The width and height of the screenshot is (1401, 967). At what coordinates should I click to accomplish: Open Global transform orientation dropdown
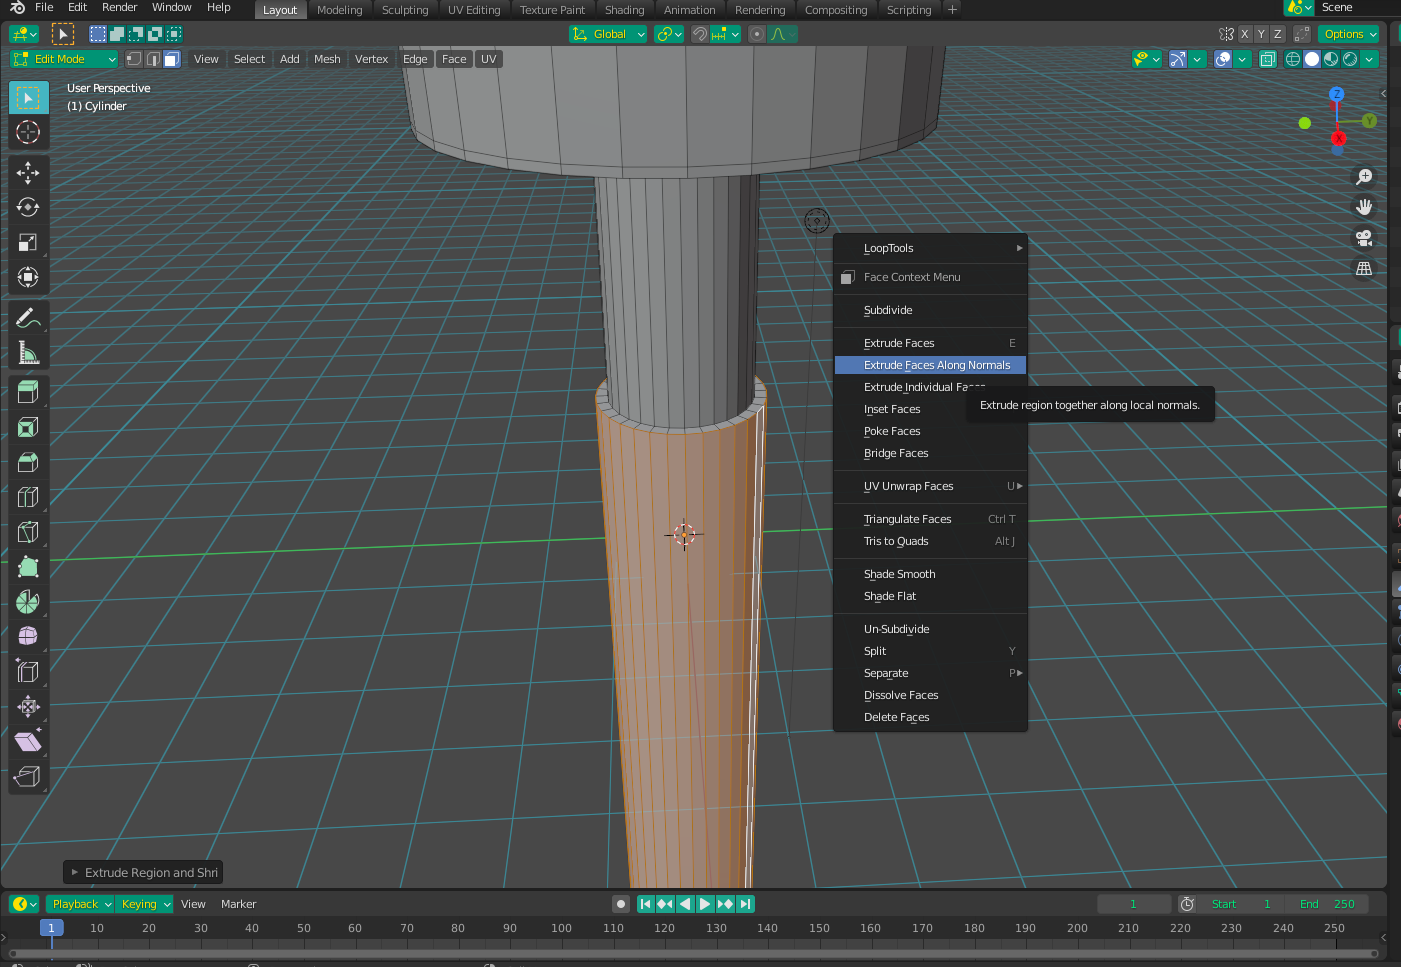608,34
